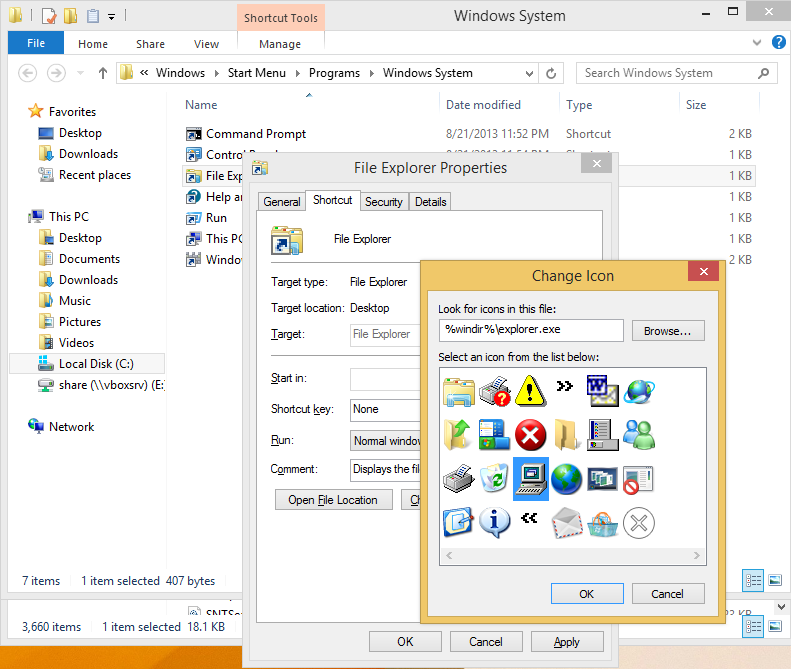The width and height of the screenshot is (791, 669).
Task: Pick the printer with red question mark icon
Action: pyautogui.click(x=494, y=392)
